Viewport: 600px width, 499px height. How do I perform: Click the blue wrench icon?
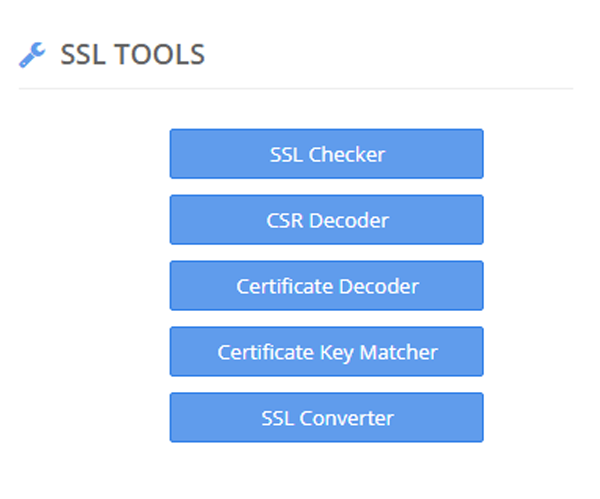click(x=32, y=55)
